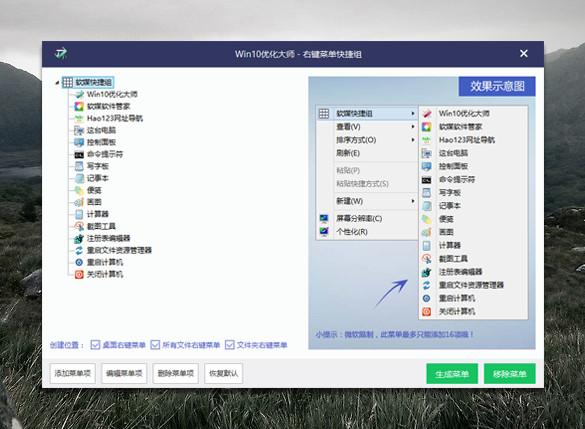The width and height of the screenshot is (585, 429).
Task: Select the 记事本 icon in the tree
Action: pos(79,178)
